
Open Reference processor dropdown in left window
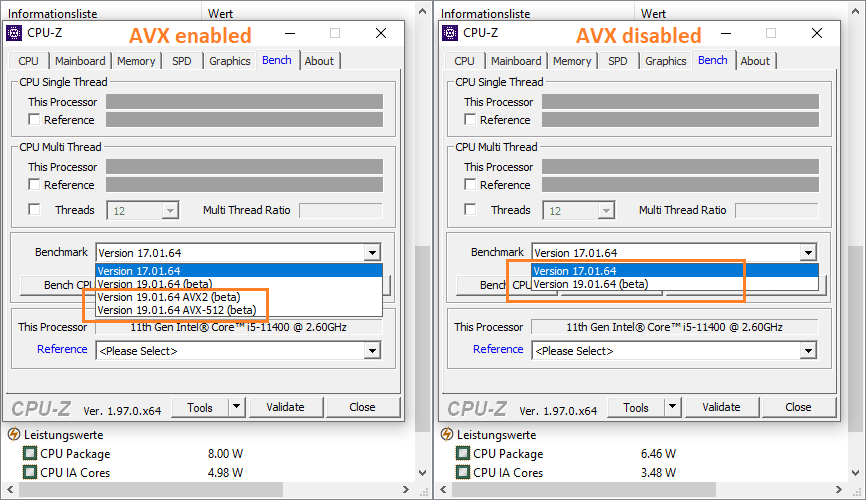click(372, 351)
